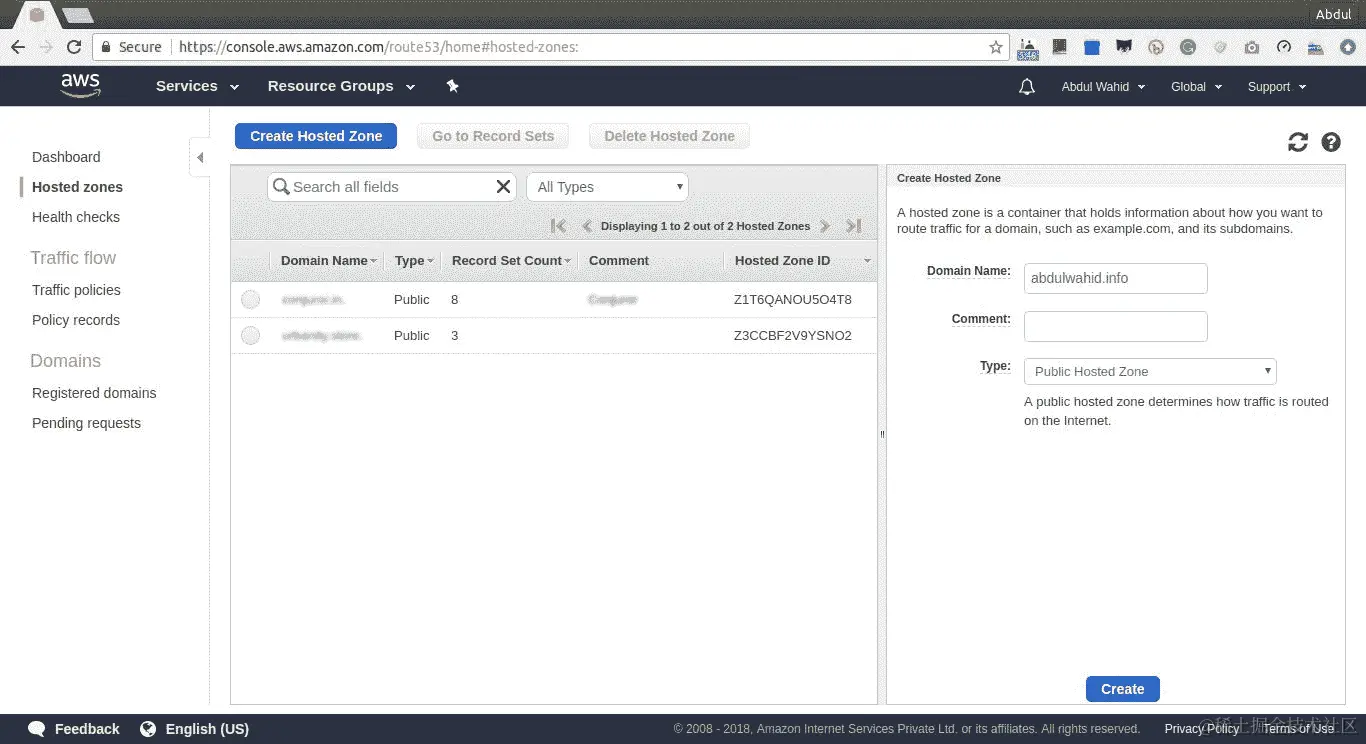This screenshot has width=1366, height=744.
Task: Open notifications with the bell icon
Action: 1026,87
